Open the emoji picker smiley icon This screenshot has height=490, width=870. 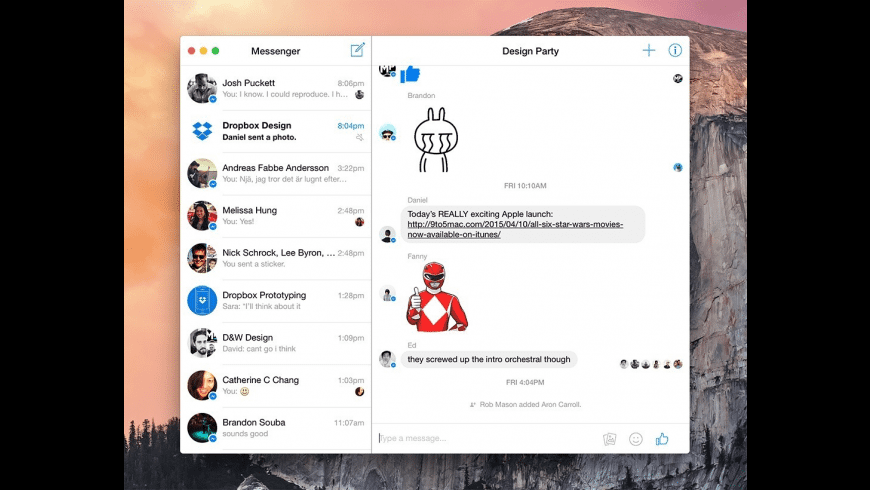coord(636,439)
